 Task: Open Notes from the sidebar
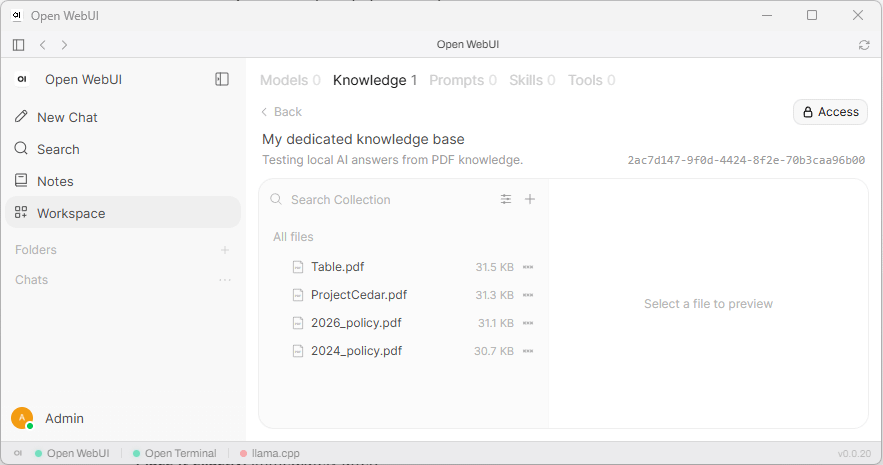(x=123, y=181)
